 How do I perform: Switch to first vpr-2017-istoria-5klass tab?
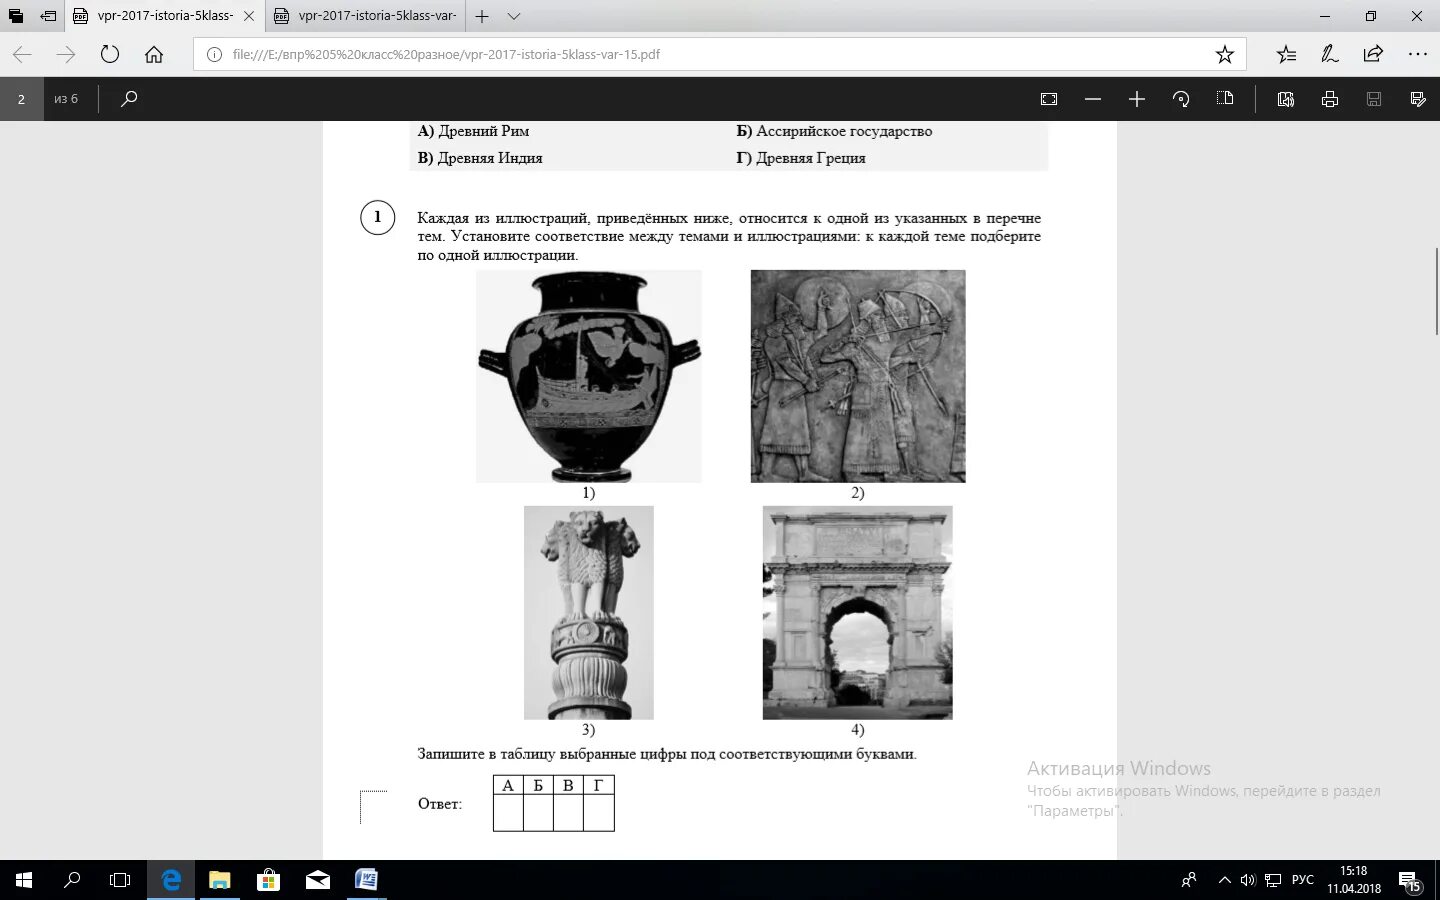(165, 16)
